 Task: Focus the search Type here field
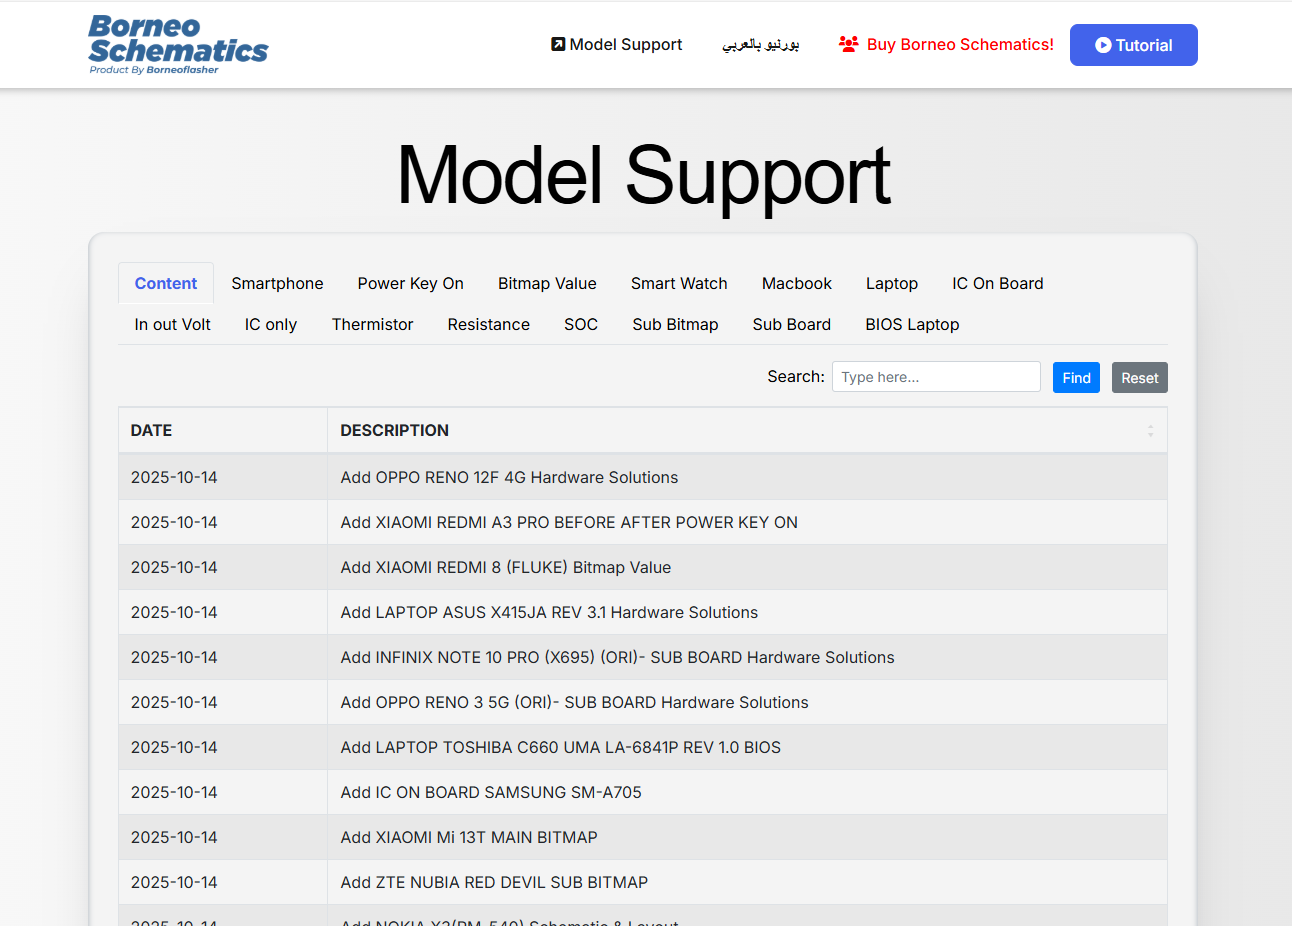[935, 377]
